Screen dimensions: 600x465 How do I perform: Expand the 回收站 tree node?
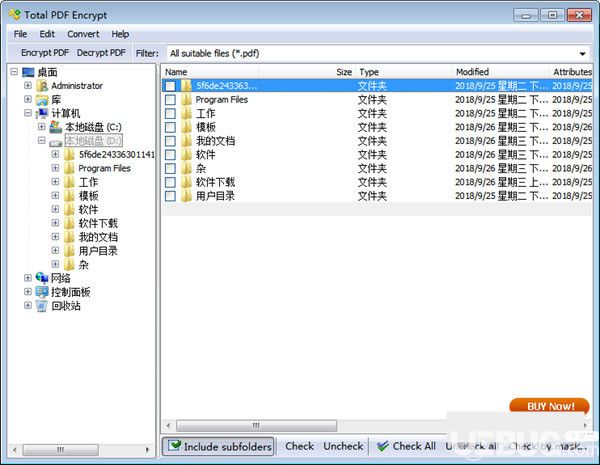pos(28,305)
